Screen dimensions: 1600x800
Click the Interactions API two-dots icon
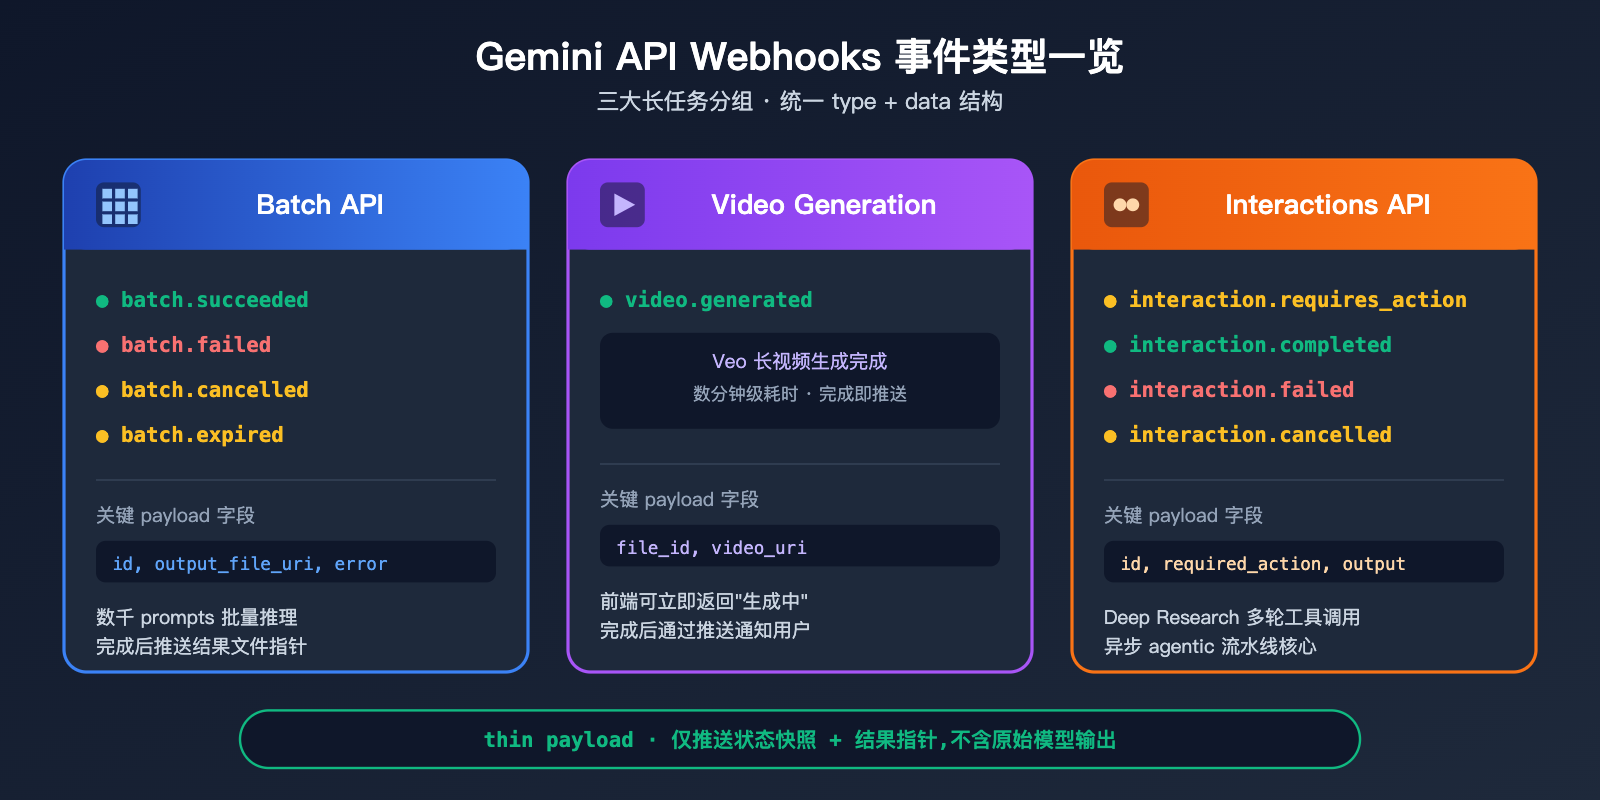(x=1127, y=205)
